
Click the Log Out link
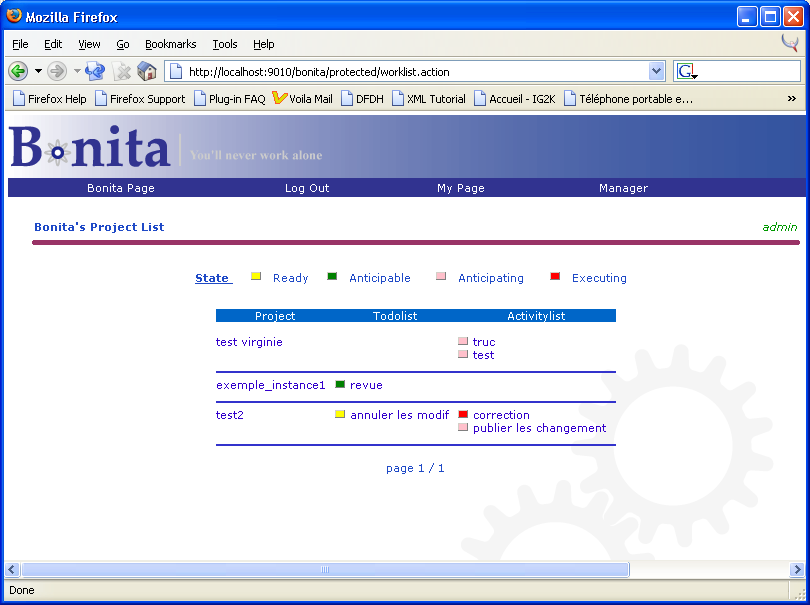coord(307,188)
